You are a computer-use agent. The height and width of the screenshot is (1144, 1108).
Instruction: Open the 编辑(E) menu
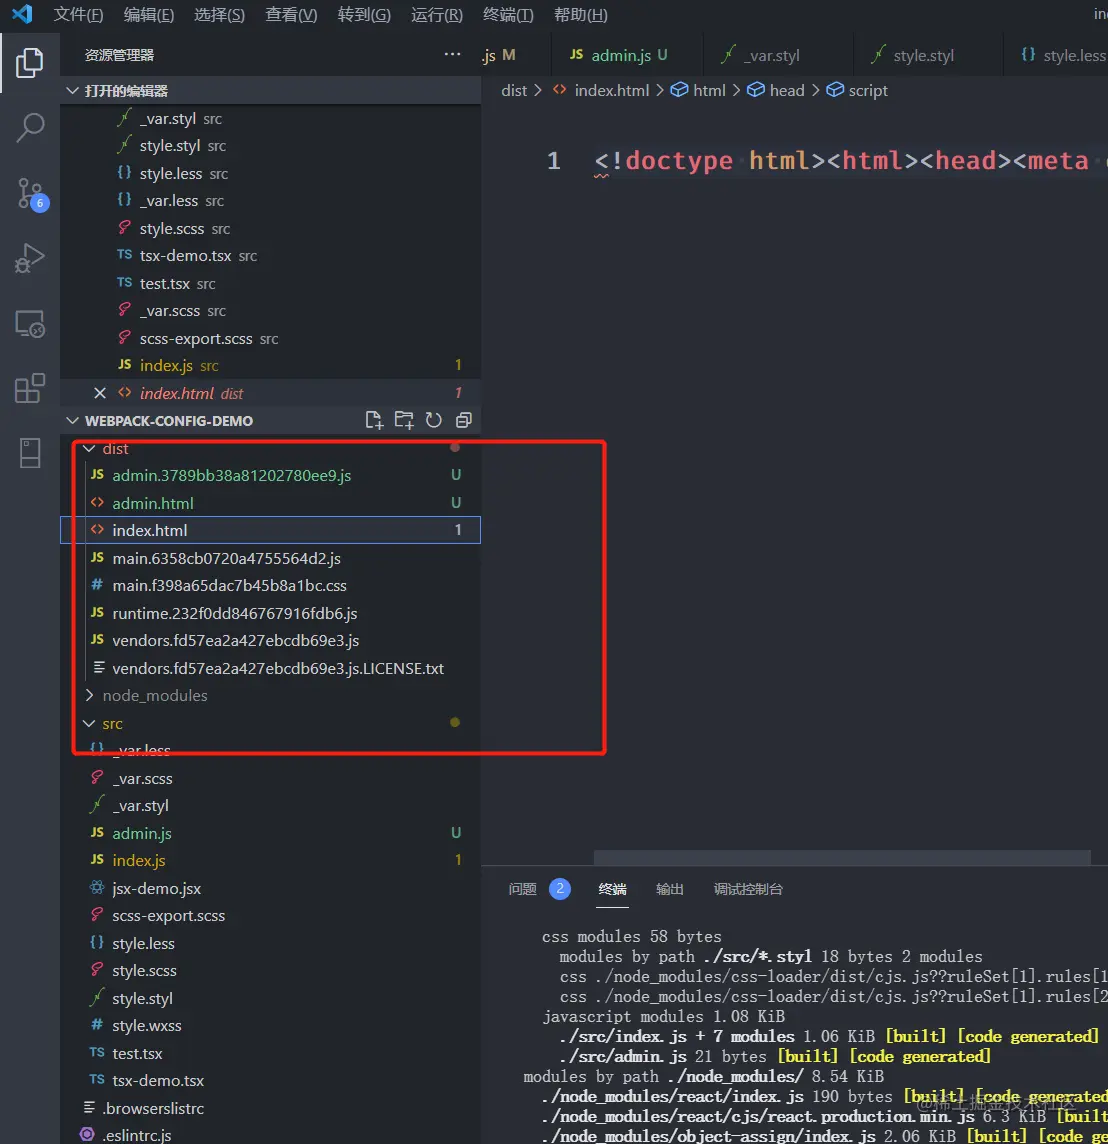[149, 15]
